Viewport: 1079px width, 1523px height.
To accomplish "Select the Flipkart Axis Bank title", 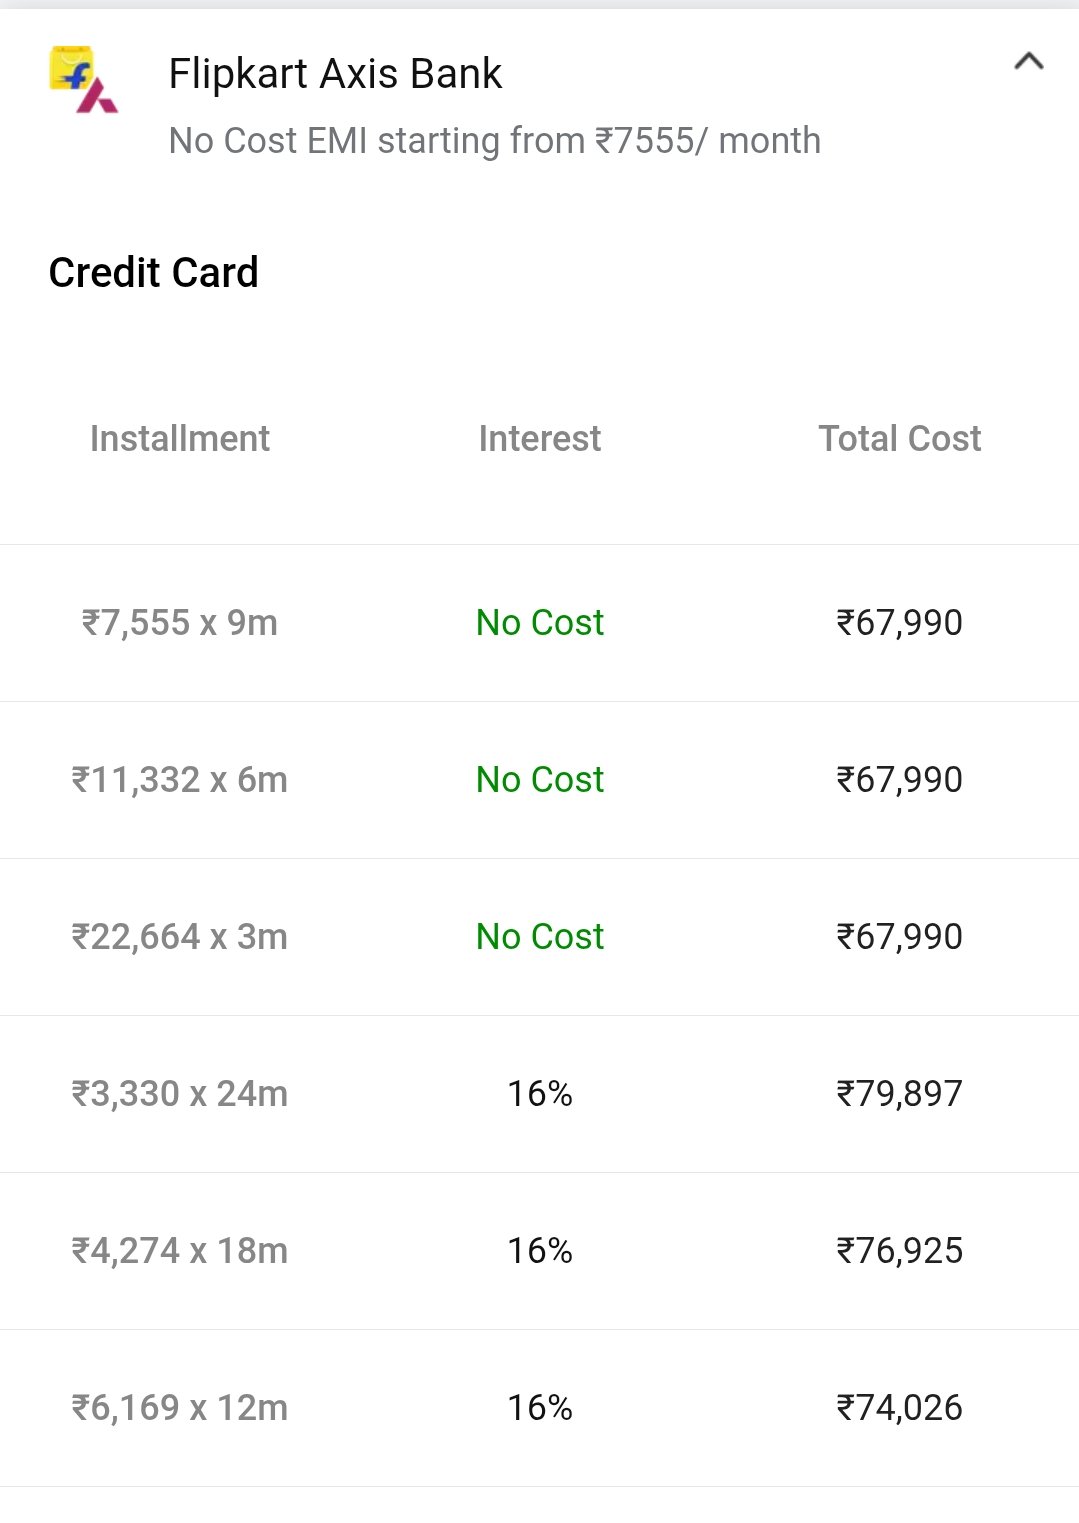I will (x=335, y=74).
